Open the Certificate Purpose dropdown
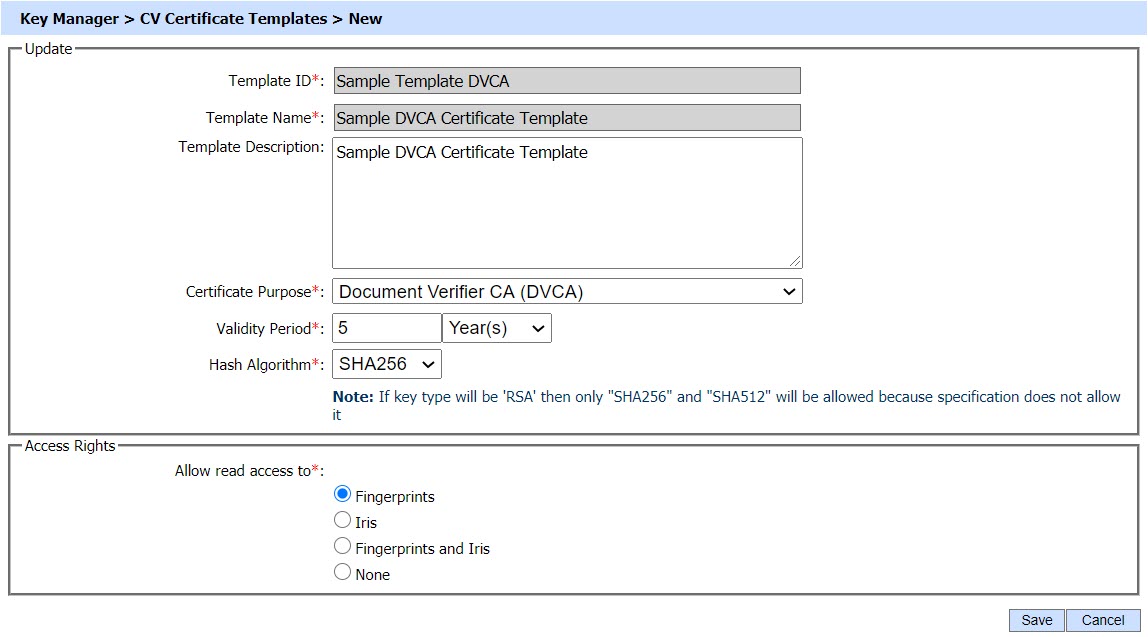This screenshot has width=1148, height=637. 566,292
